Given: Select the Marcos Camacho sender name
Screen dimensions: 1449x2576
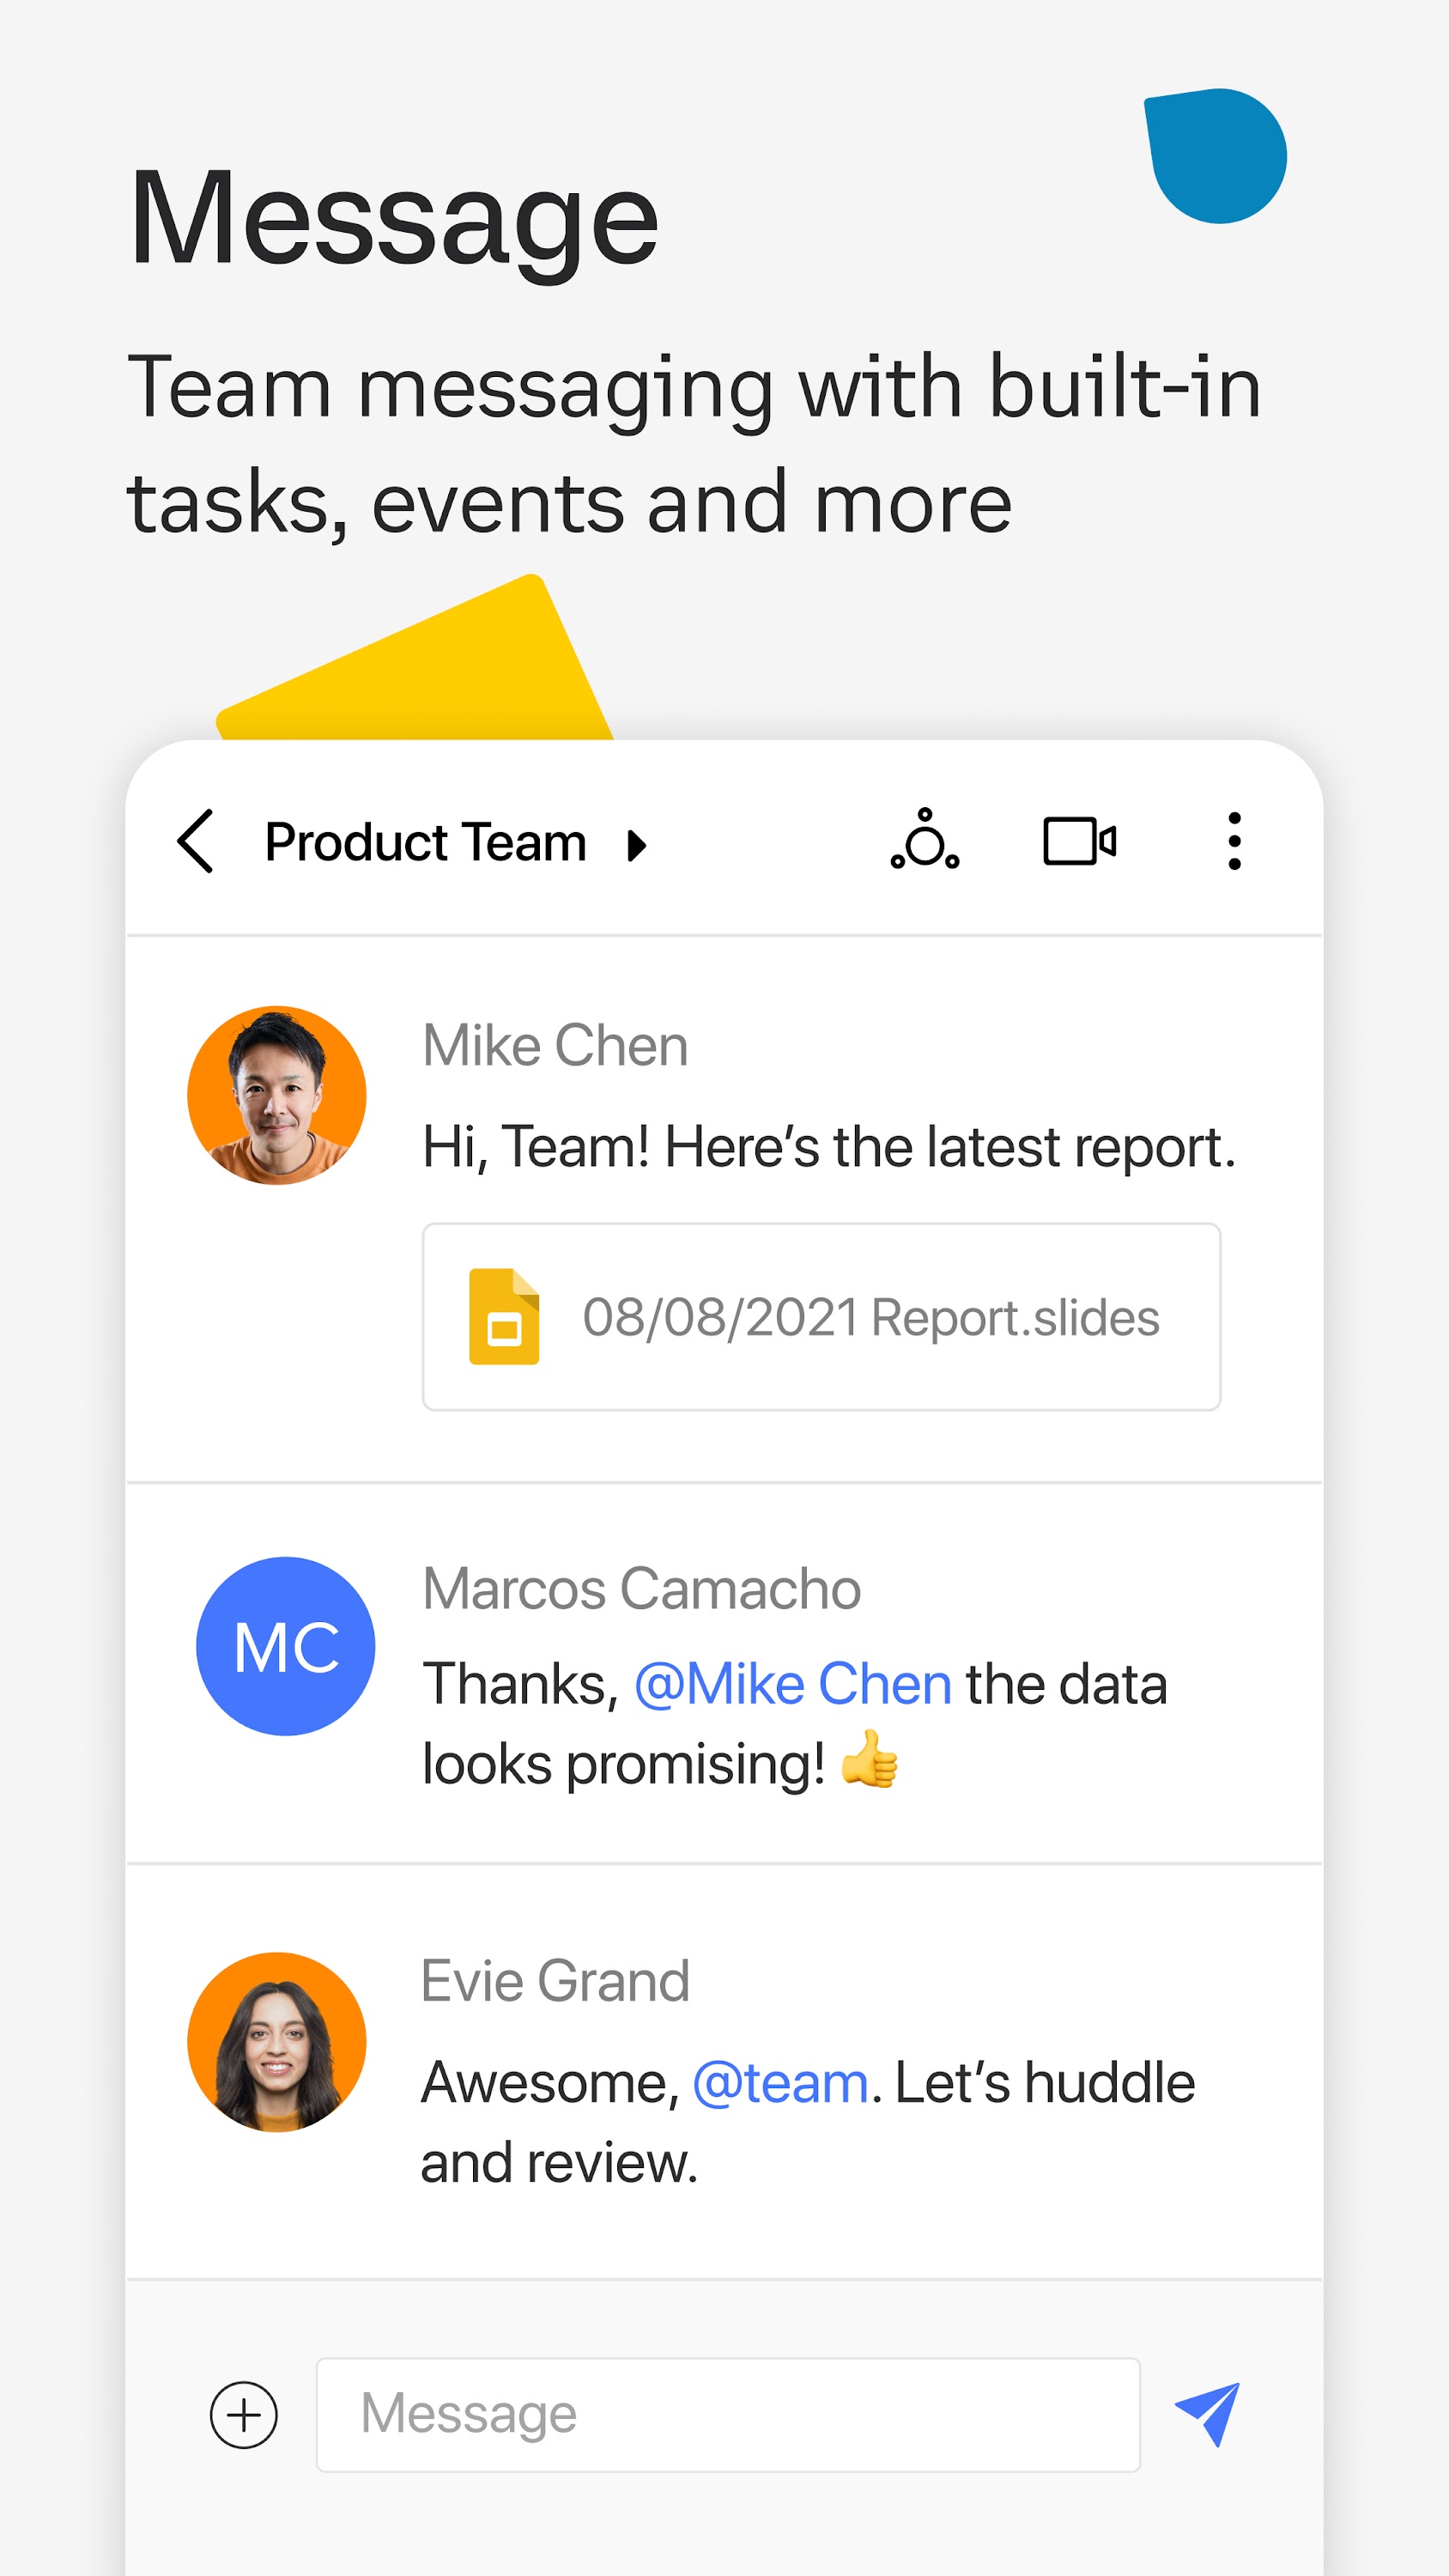Looking at the screenshot, I should point(641,1589).
